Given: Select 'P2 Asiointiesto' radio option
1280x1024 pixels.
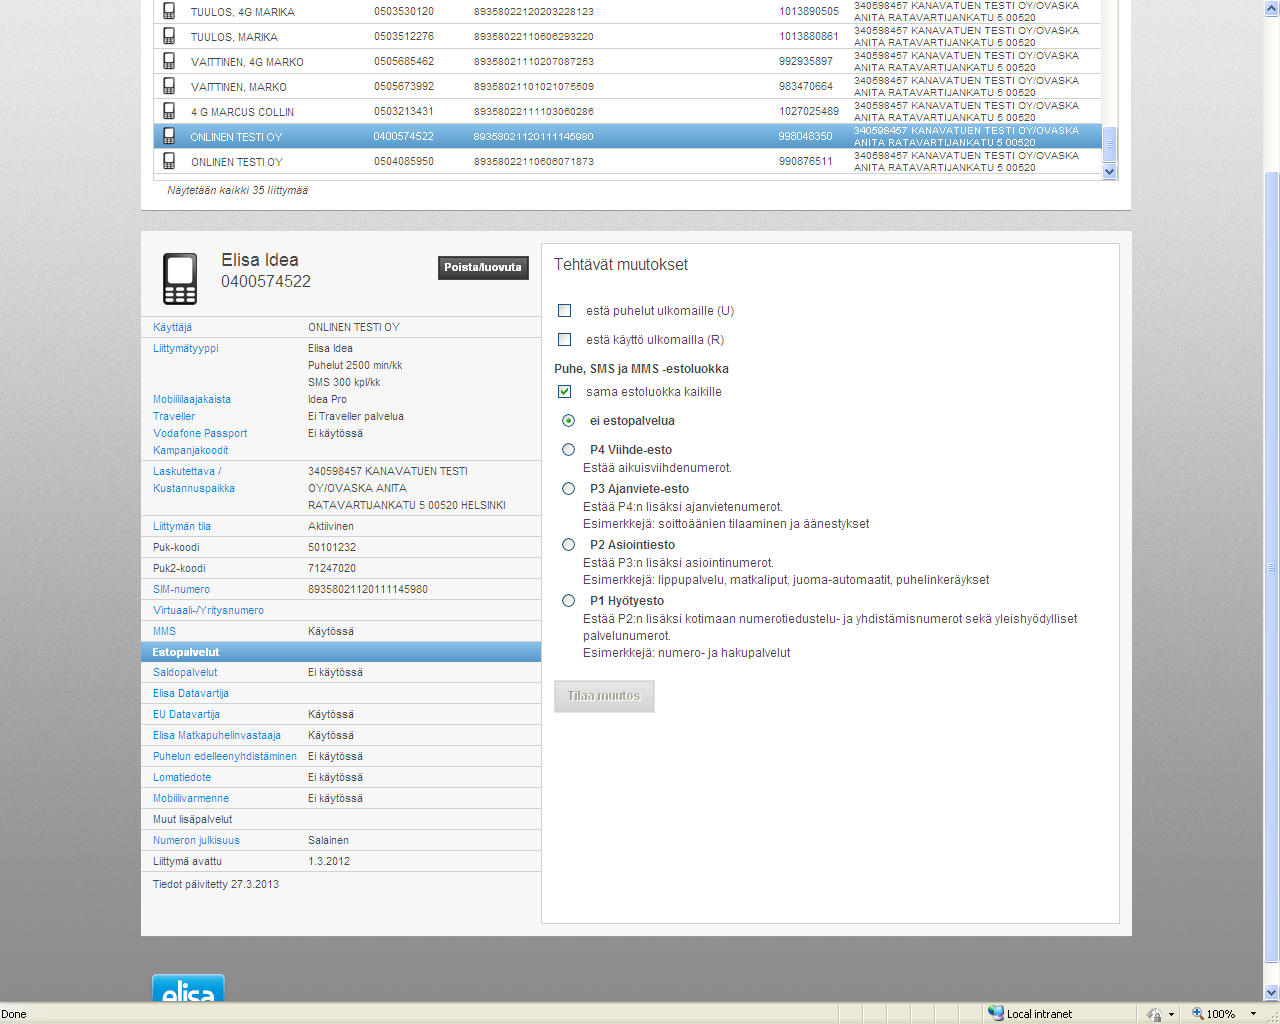Looking at the screenshot, I should (569, 545).
